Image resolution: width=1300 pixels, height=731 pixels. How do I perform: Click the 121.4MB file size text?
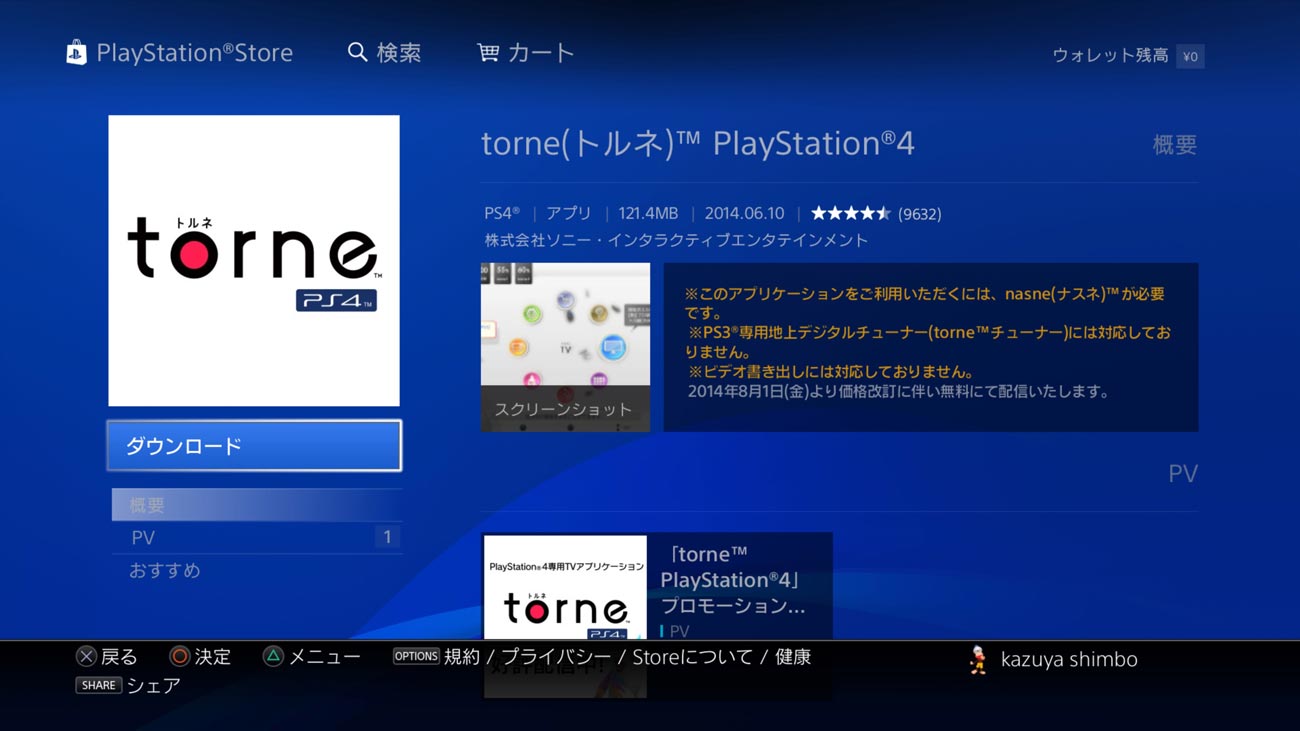coord(648,213)
